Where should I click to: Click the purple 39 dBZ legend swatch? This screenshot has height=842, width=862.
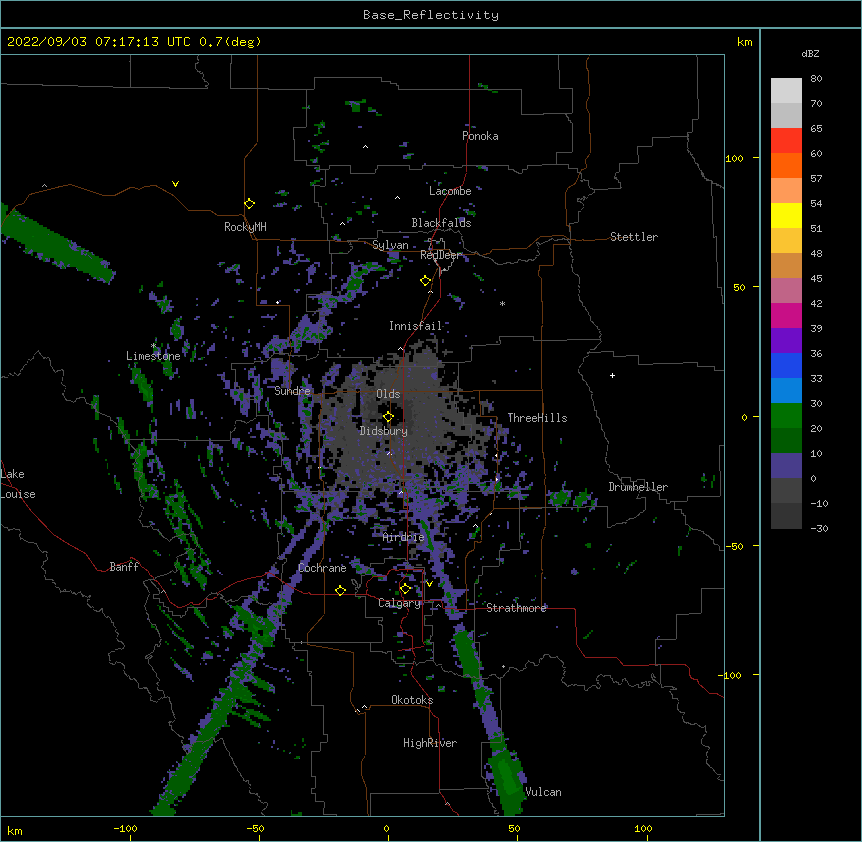(x=786, y=340)
